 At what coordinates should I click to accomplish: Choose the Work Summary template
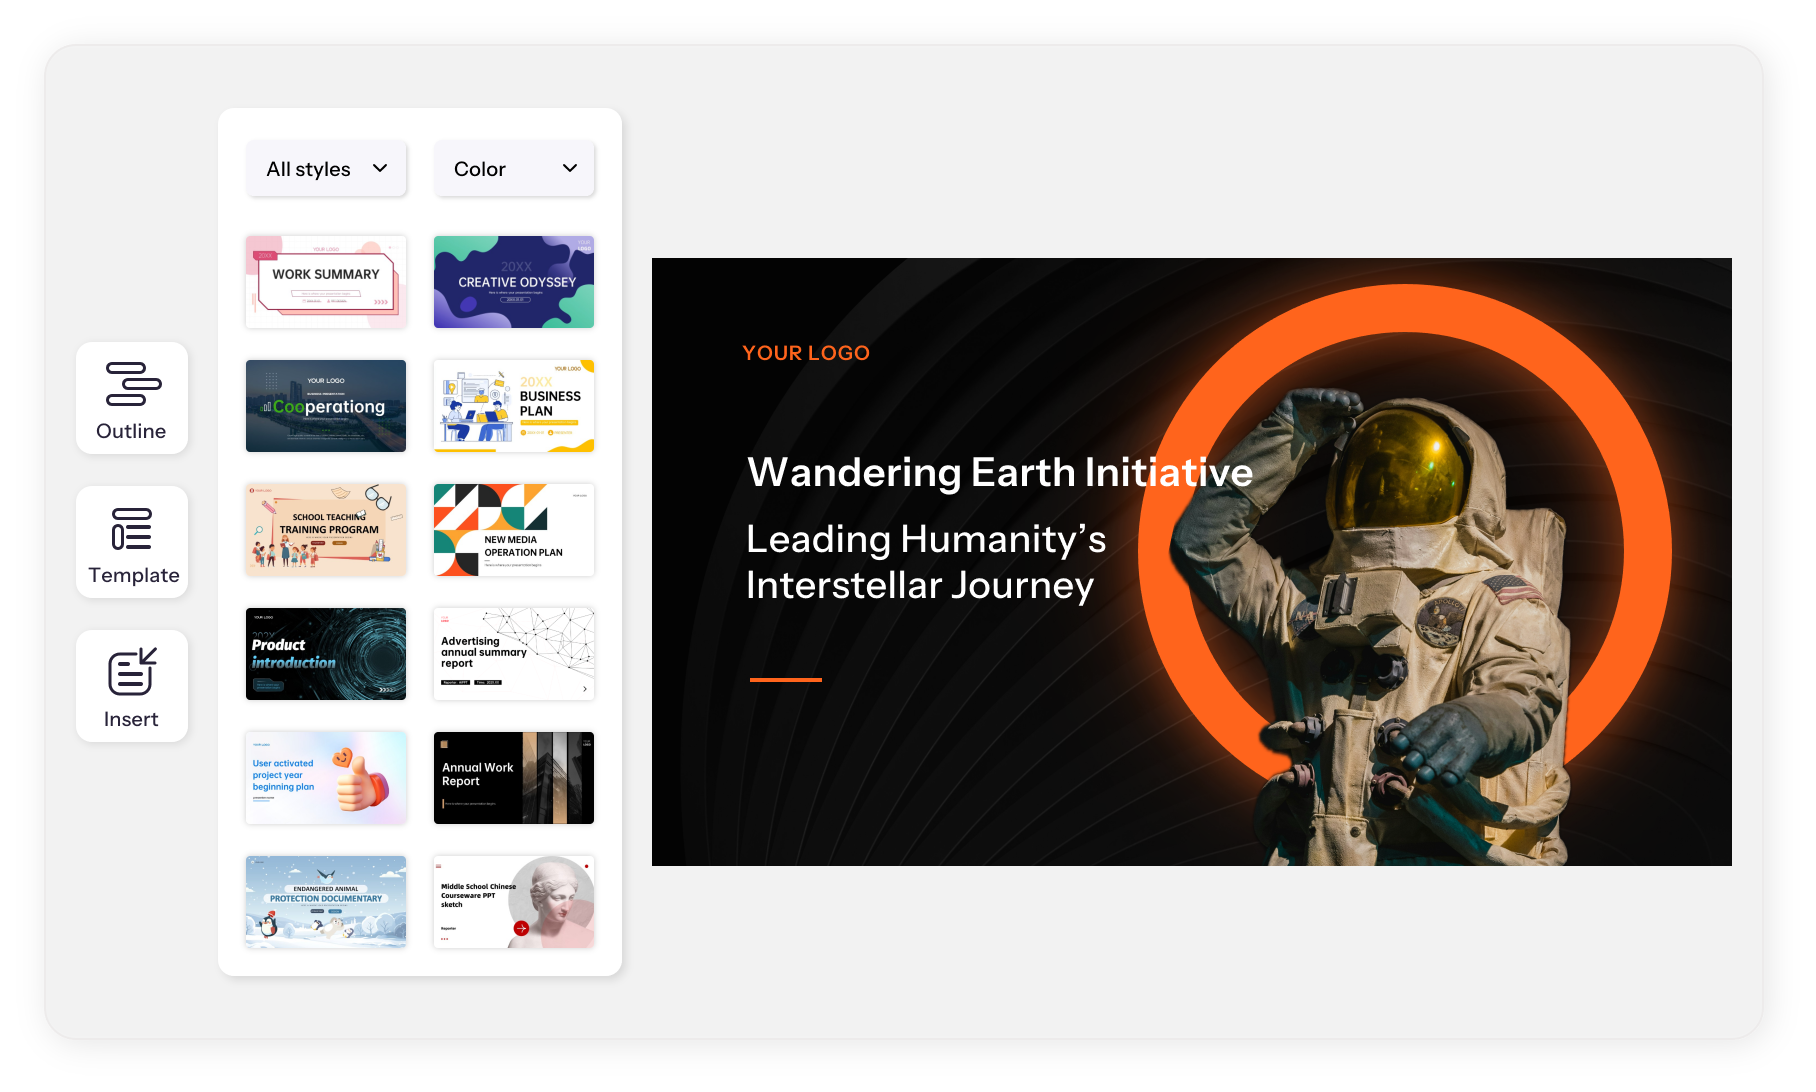tap(326, 282)
